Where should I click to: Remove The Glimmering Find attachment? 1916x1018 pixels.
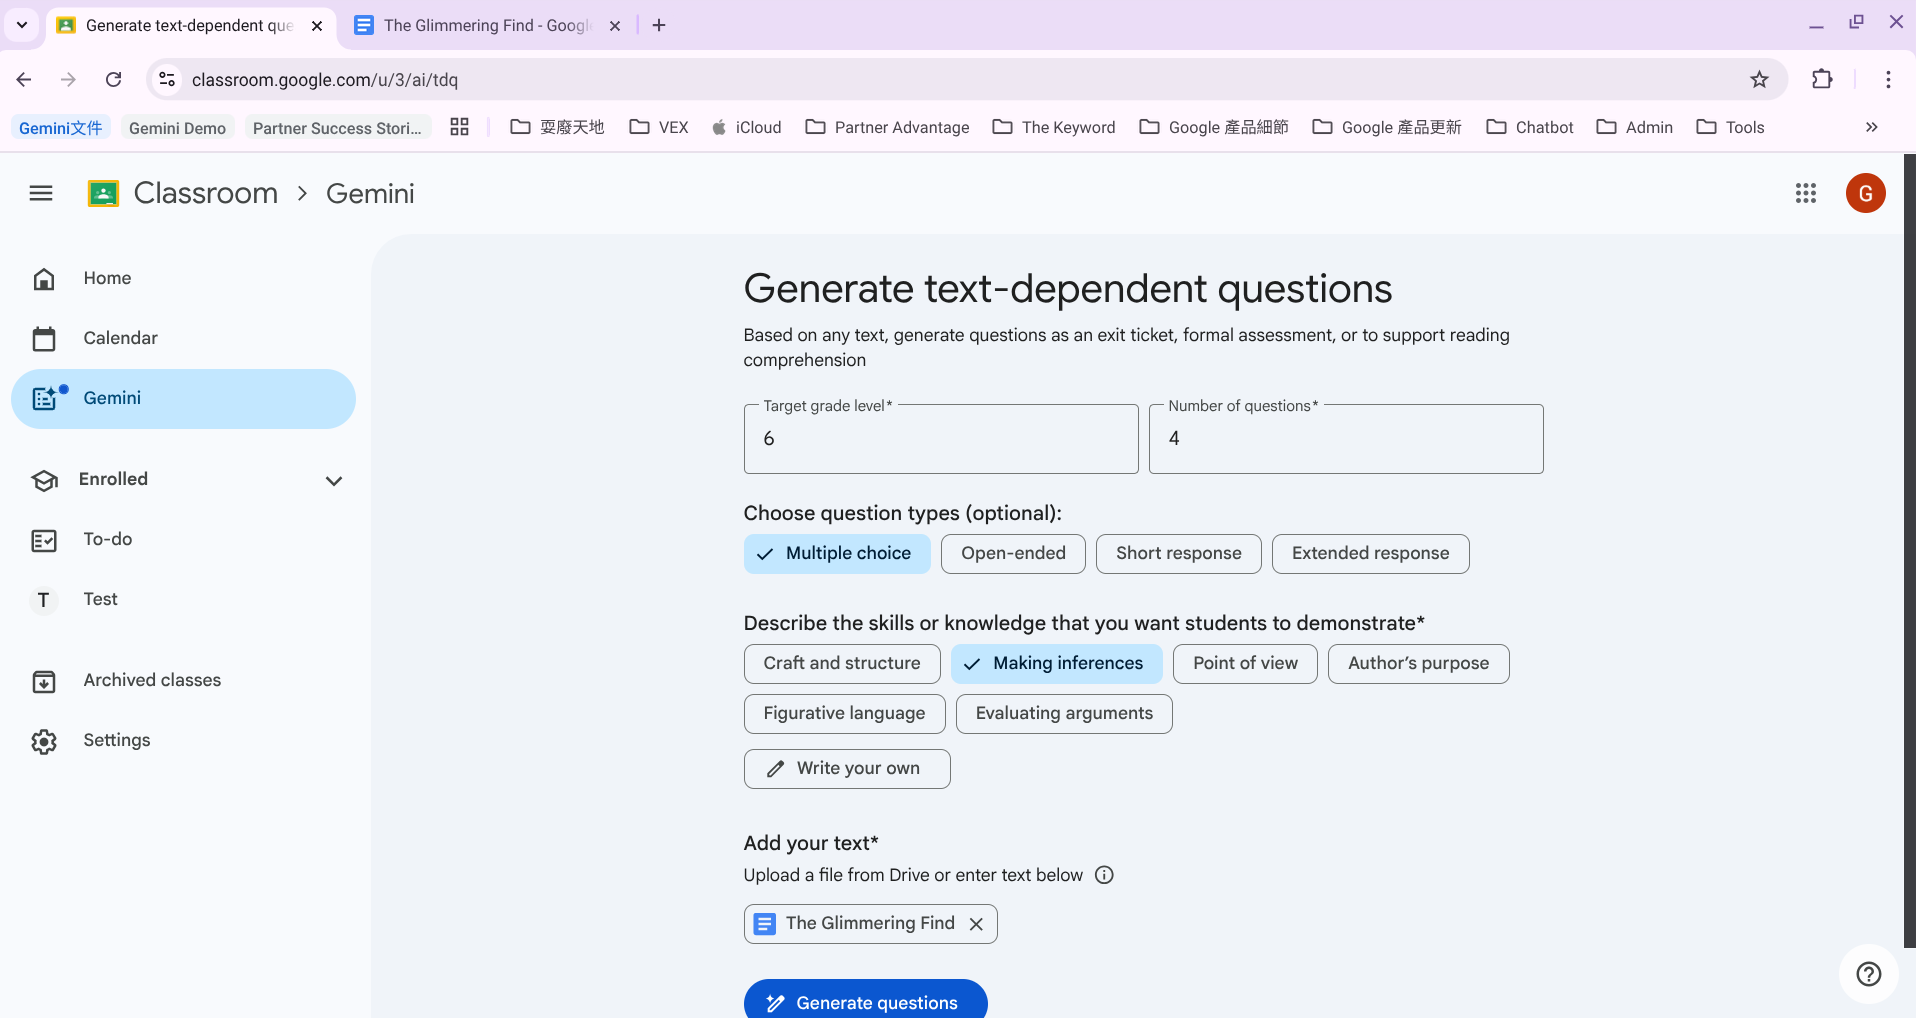click(x=976, y=924)
